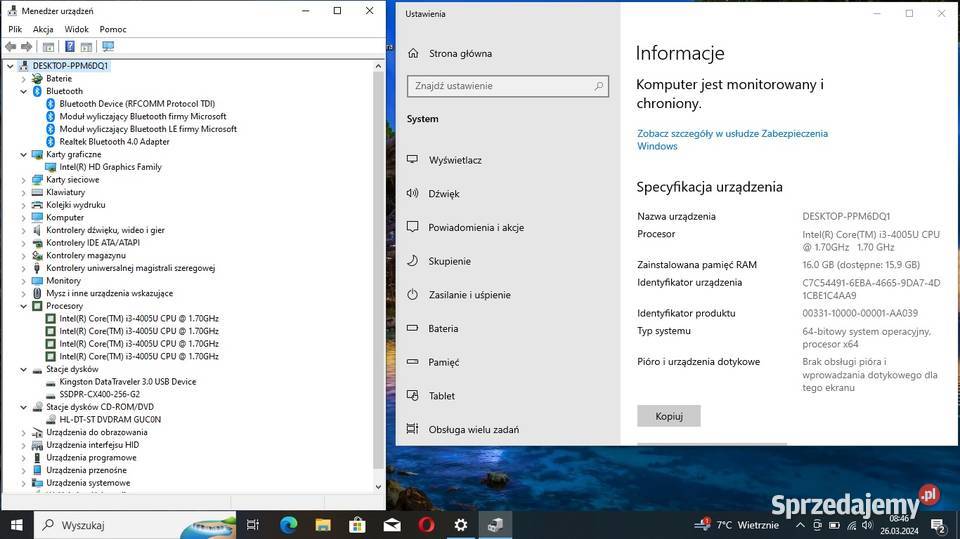Click the weather widget 7°C Wietrznie
Viewport: 960px width, 539px height.
(737, 525)
